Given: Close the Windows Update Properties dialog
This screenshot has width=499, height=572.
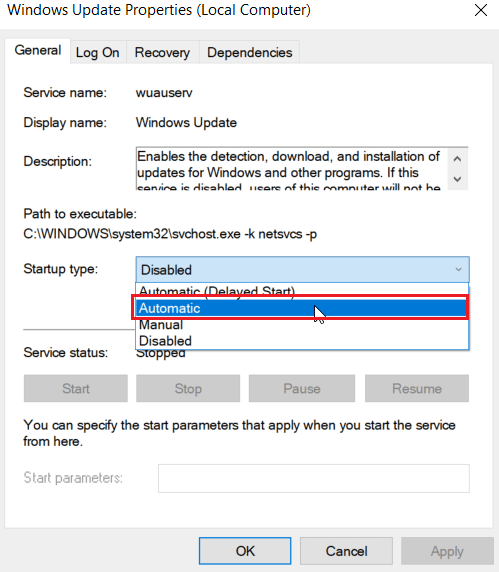Looking at the screenshot, I should [x=481, y=10].
